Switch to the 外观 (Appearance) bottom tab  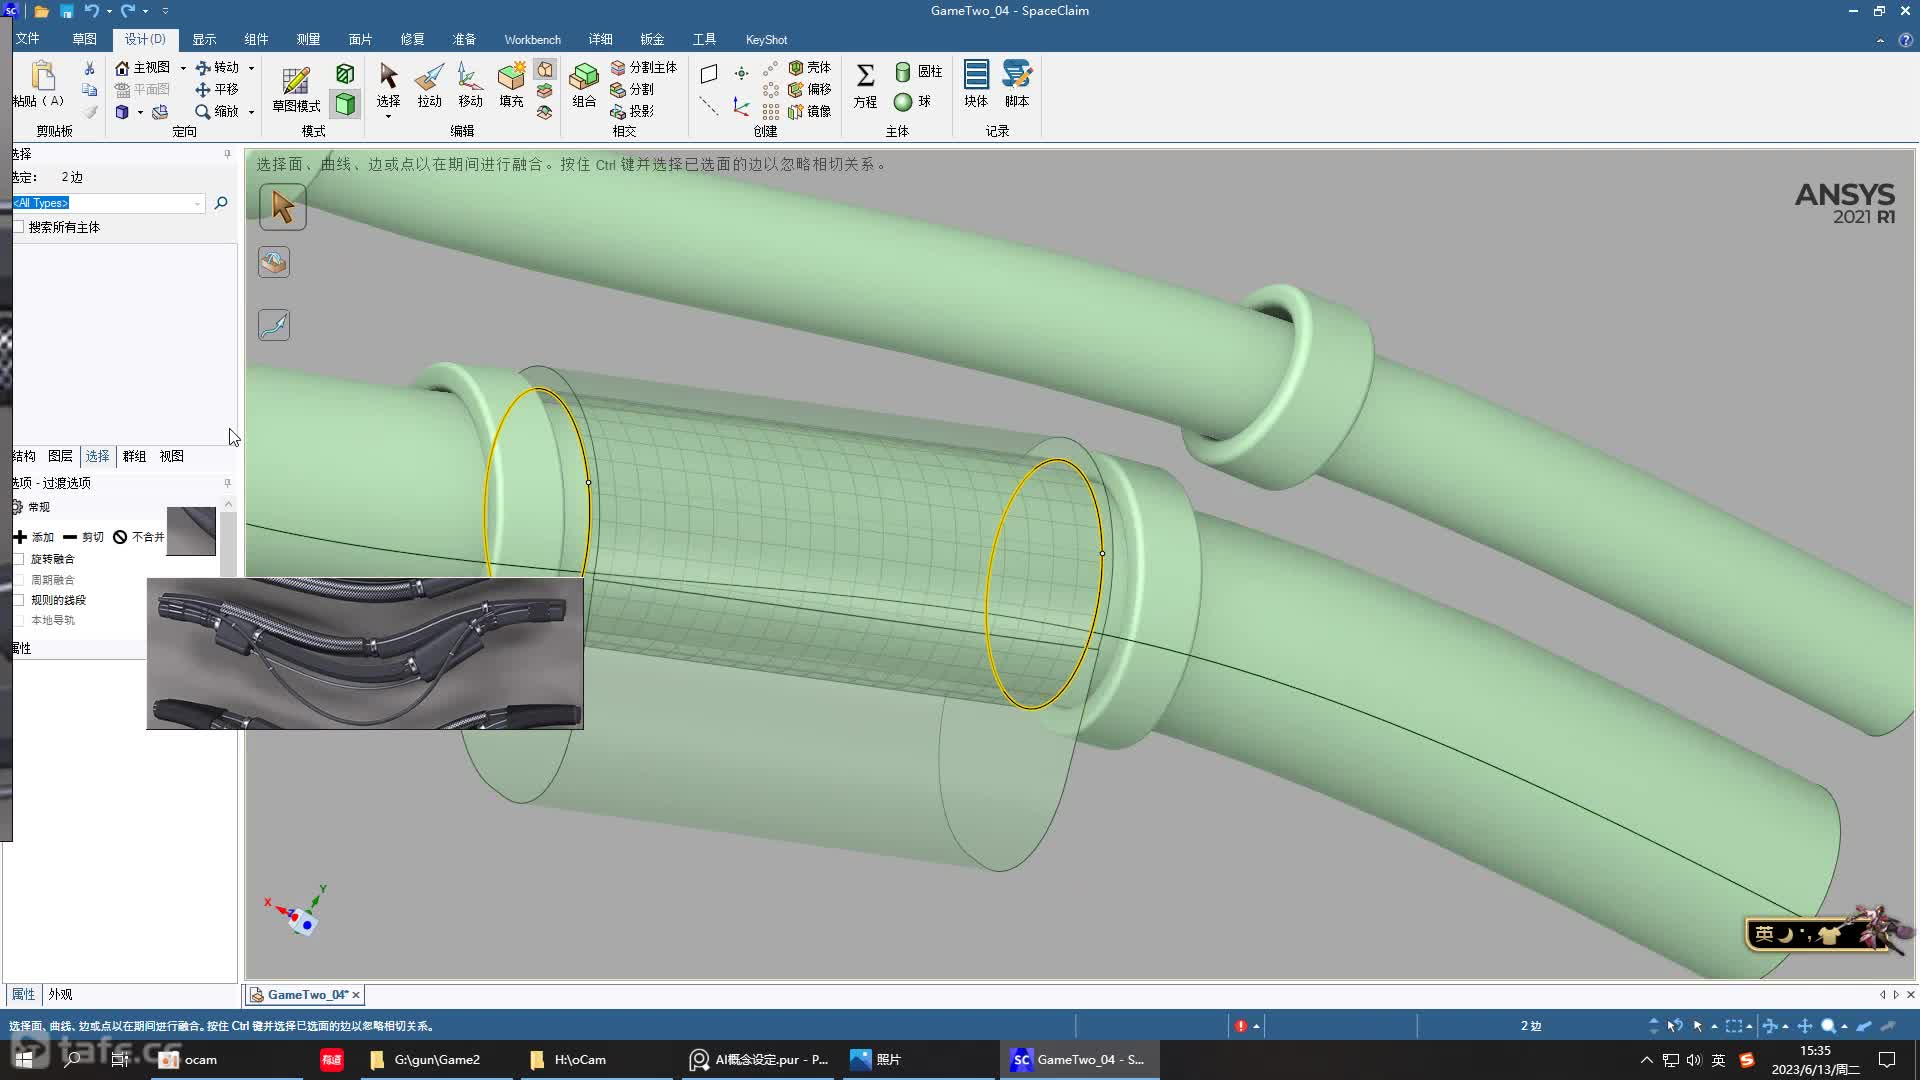point(60,994)
